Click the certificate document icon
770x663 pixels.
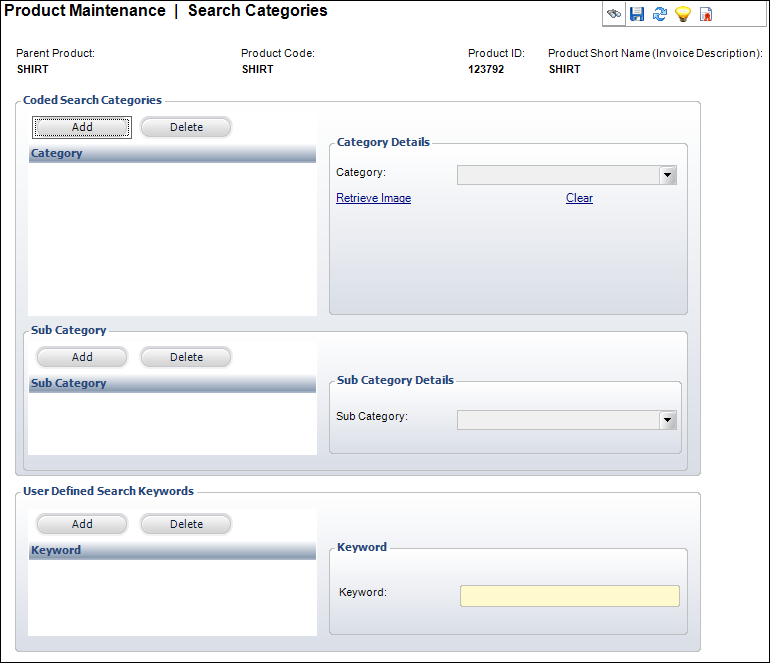pyautogui.click(x=706, y=14)
